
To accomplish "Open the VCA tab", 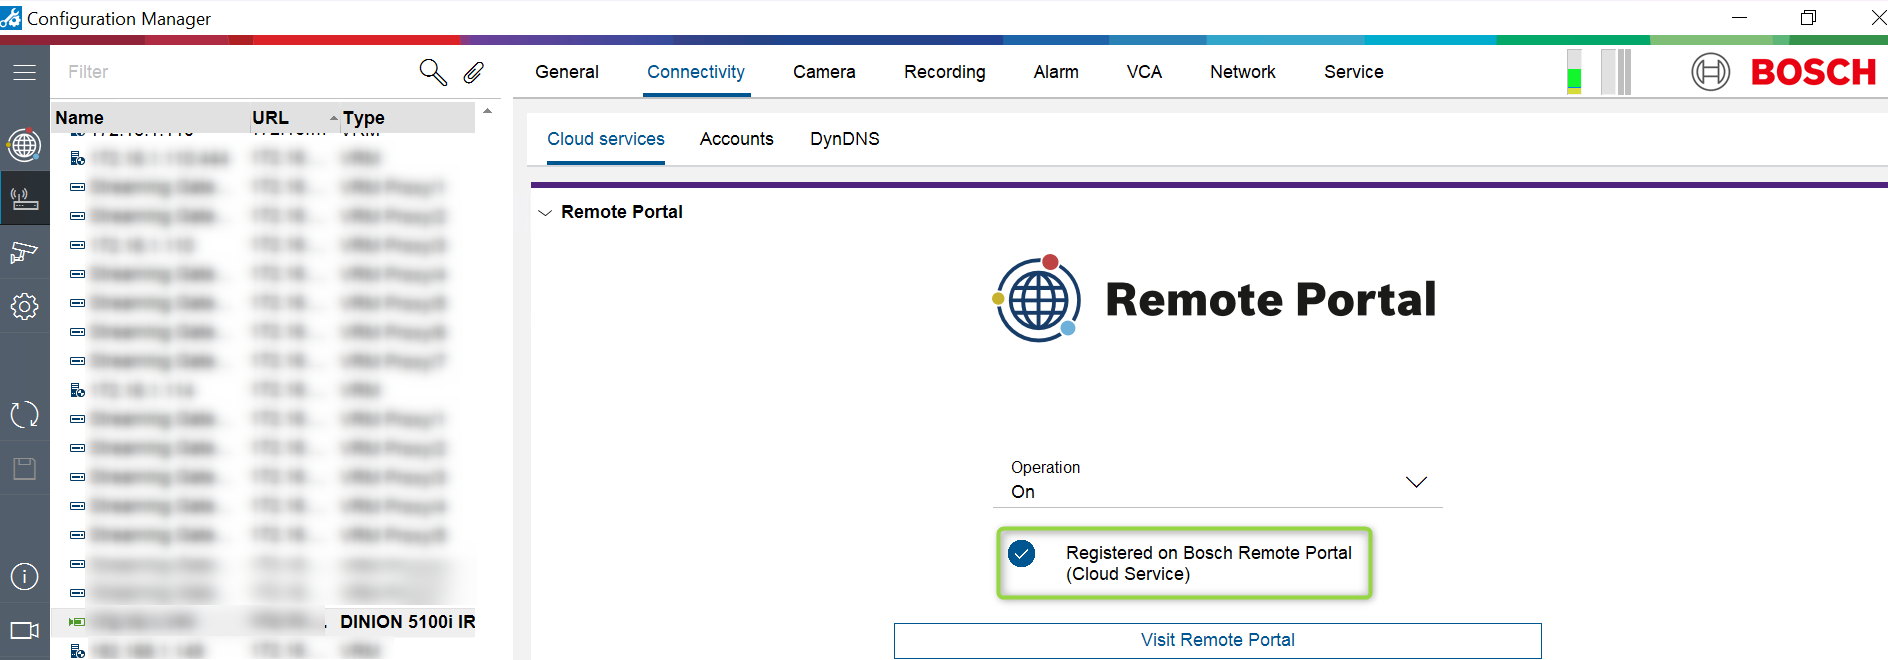I will (x=1144, y=72).
